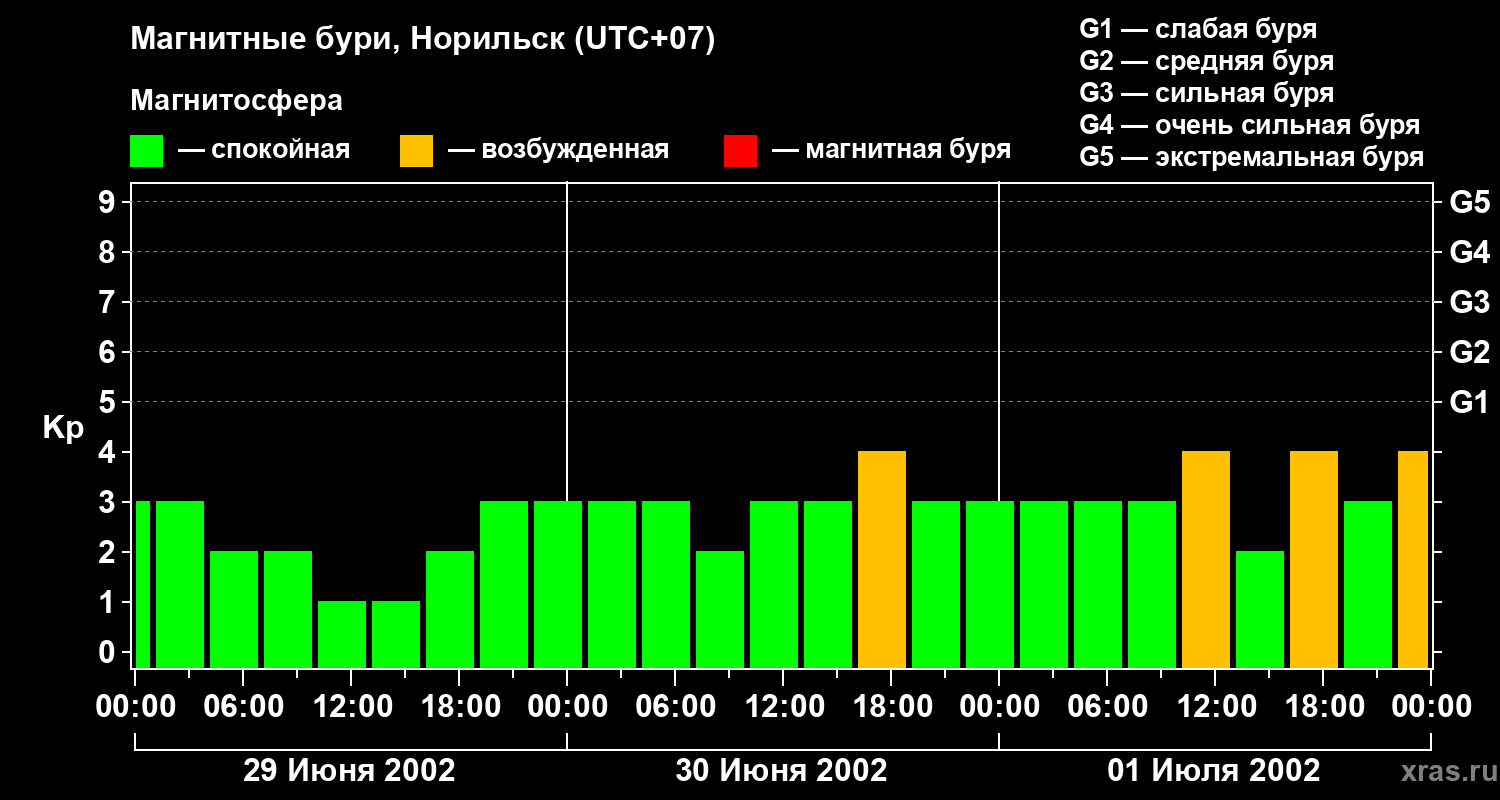Click the 18:00 tick label for 29 Июня
Screen dimensions: 1500x800
459,706
